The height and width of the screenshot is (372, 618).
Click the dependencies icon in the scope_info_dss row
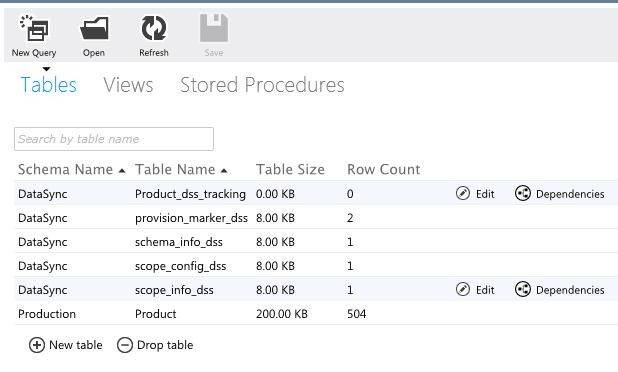523,289
